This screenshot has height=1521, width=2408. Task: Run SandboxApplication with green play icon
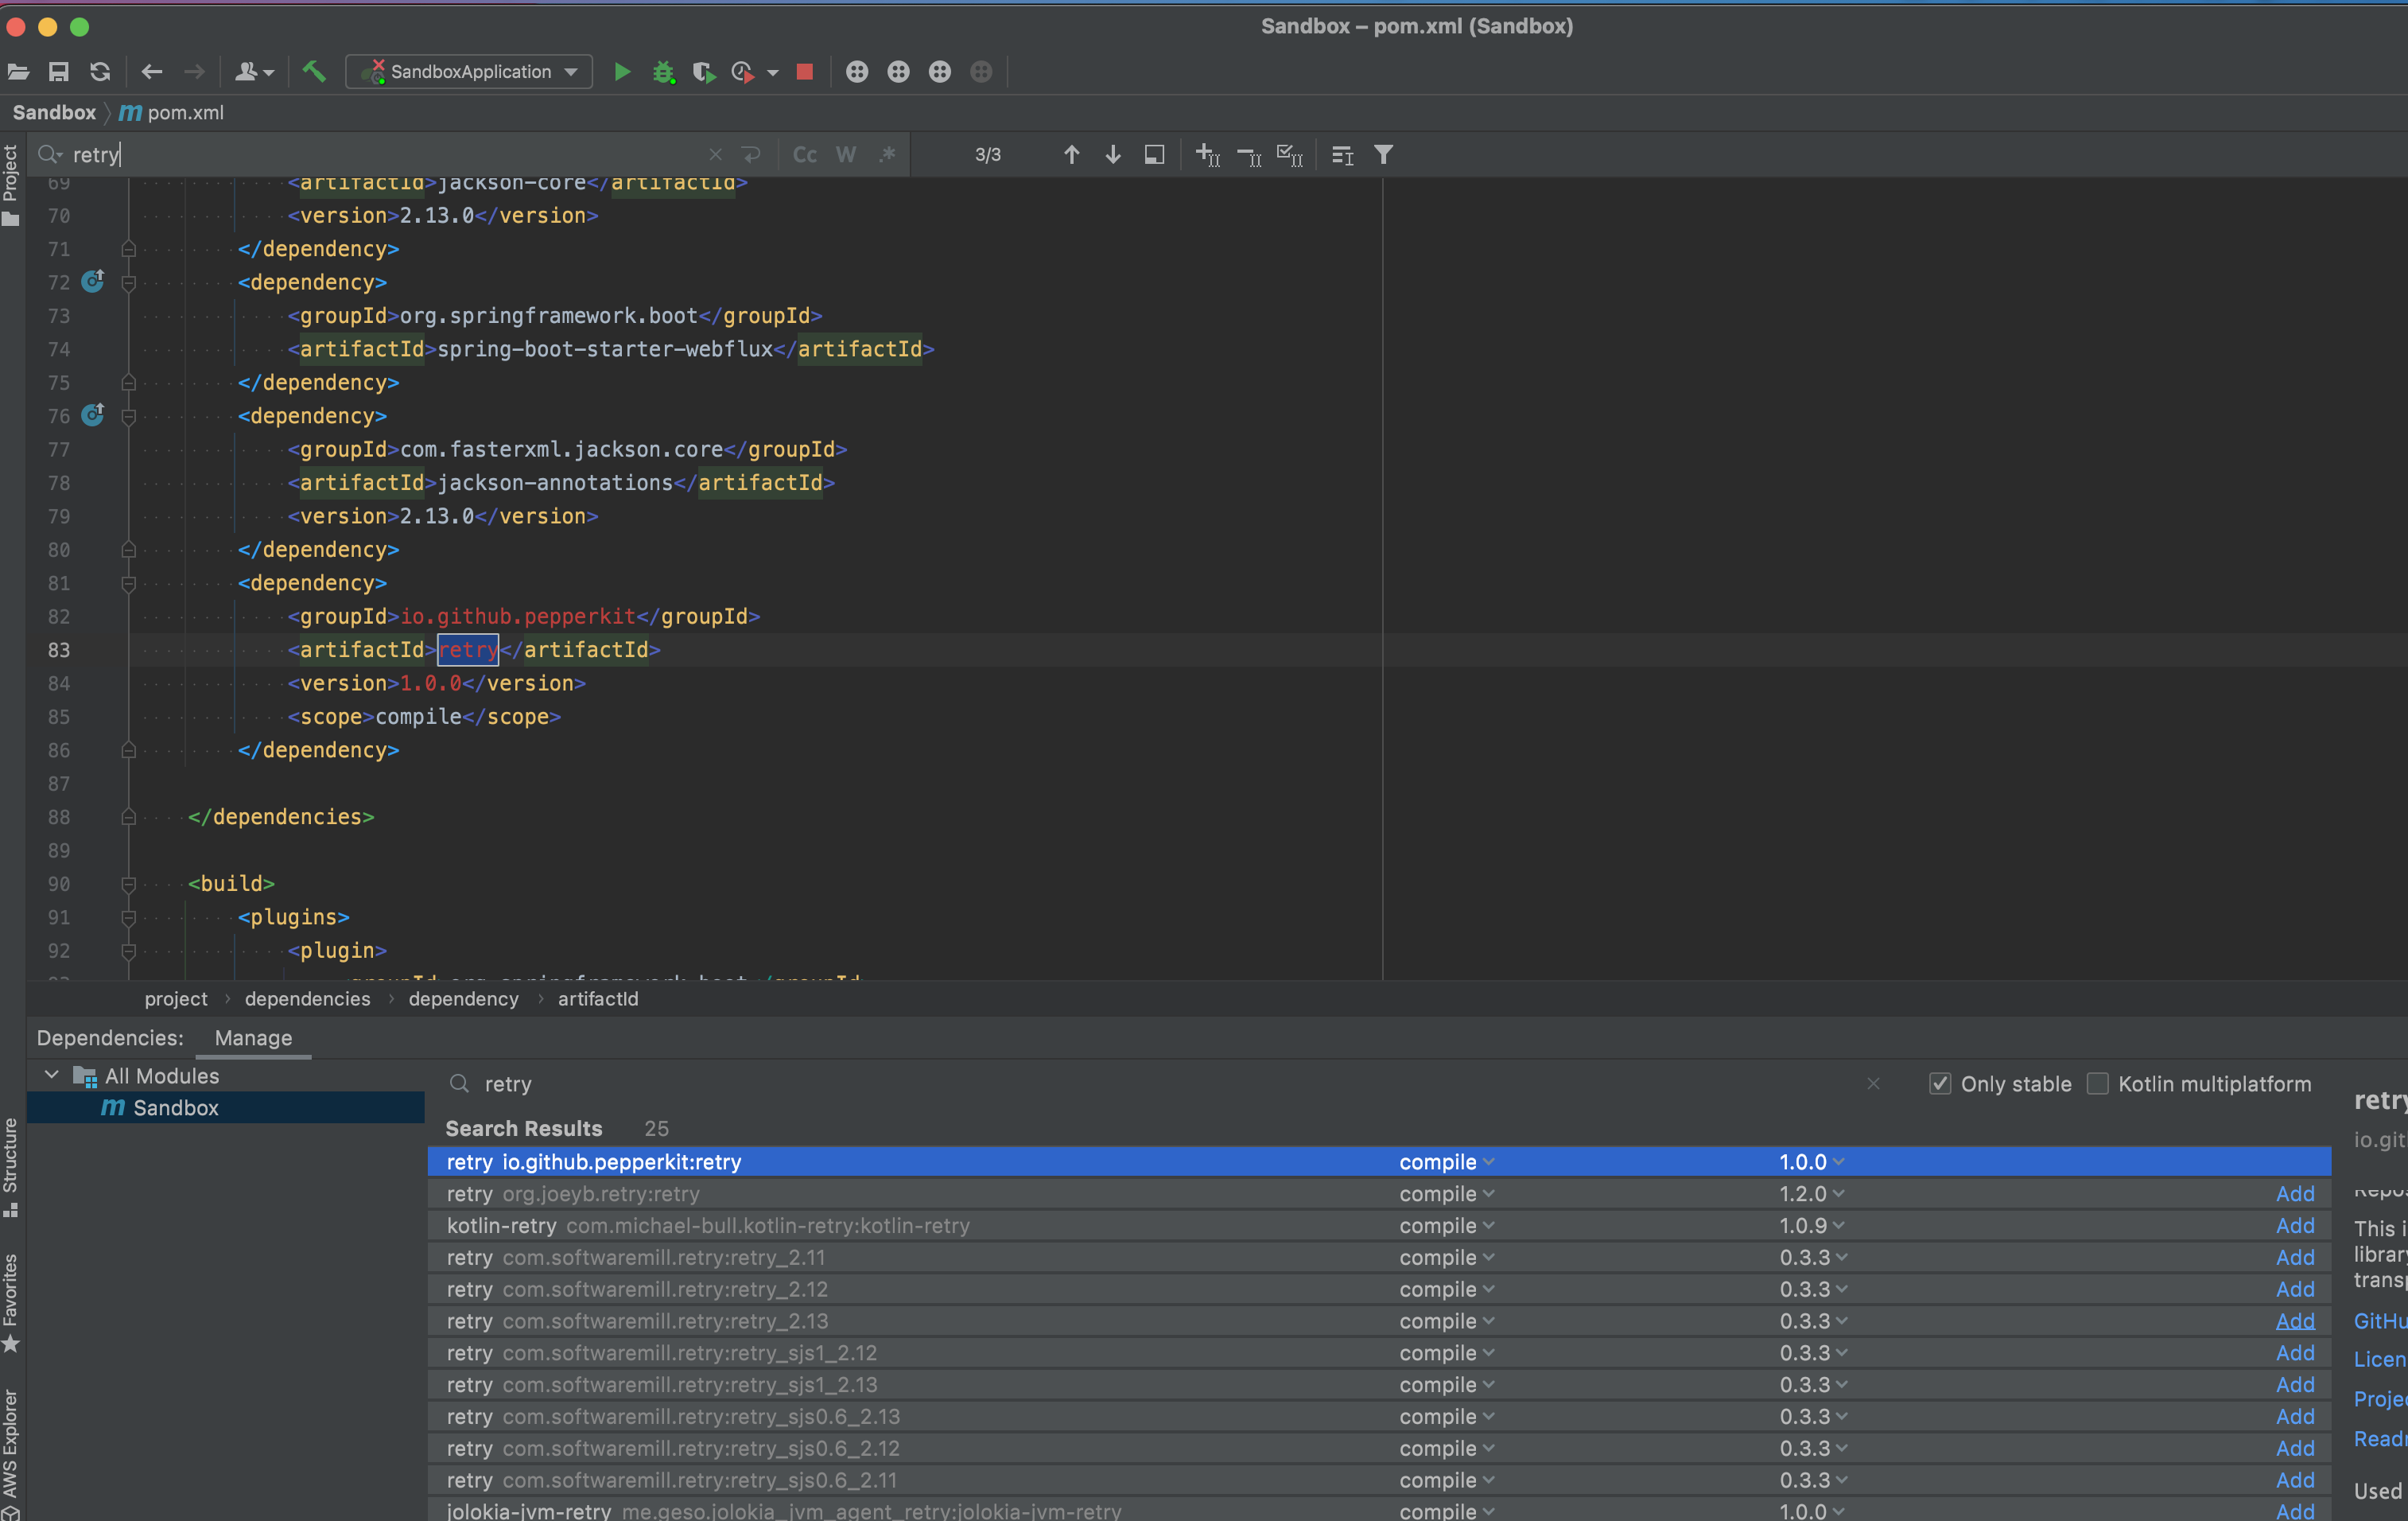click(x=622, y=72)
